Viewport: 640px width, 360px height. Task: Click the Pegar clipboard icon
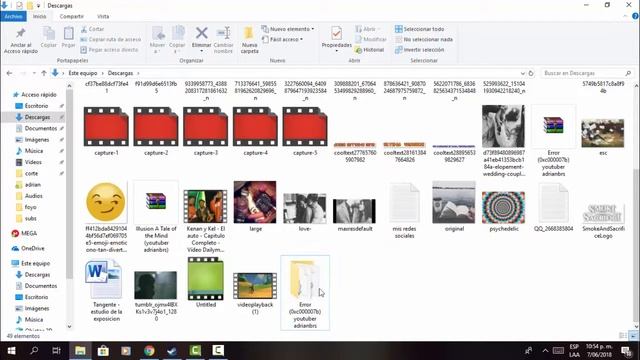[69, 34]
